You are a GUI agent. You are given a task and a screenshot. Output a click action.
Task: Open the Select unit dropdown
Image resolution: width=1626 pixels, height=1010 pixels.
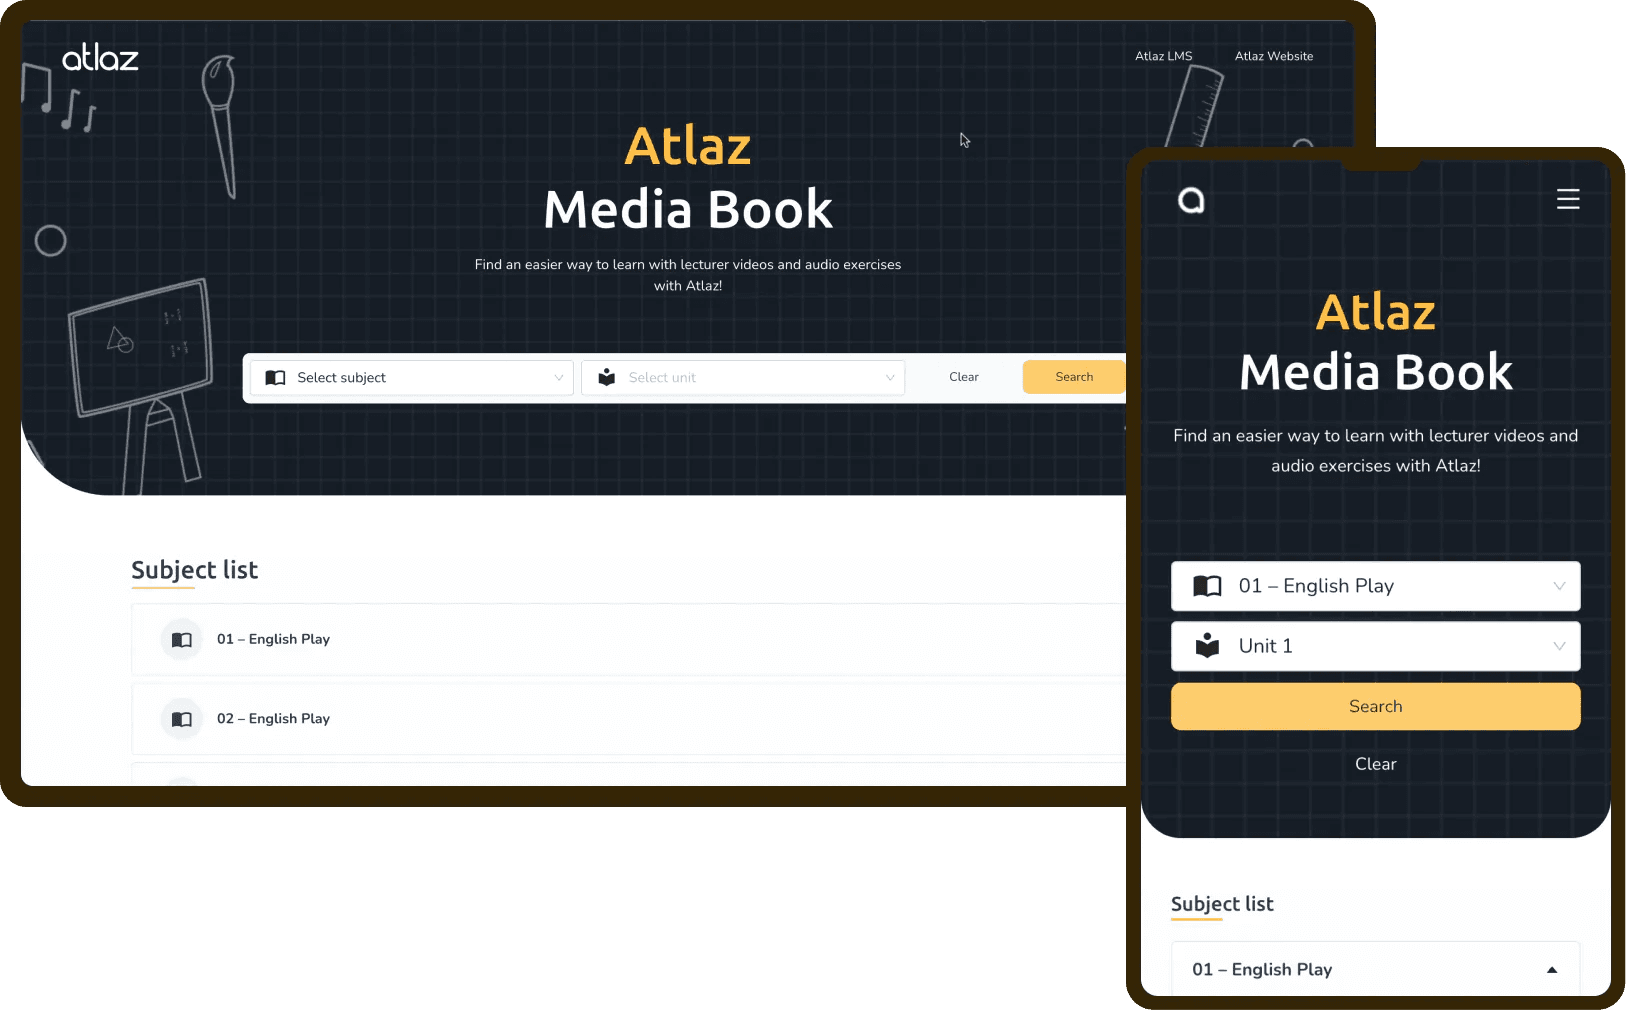click(743, 378)
